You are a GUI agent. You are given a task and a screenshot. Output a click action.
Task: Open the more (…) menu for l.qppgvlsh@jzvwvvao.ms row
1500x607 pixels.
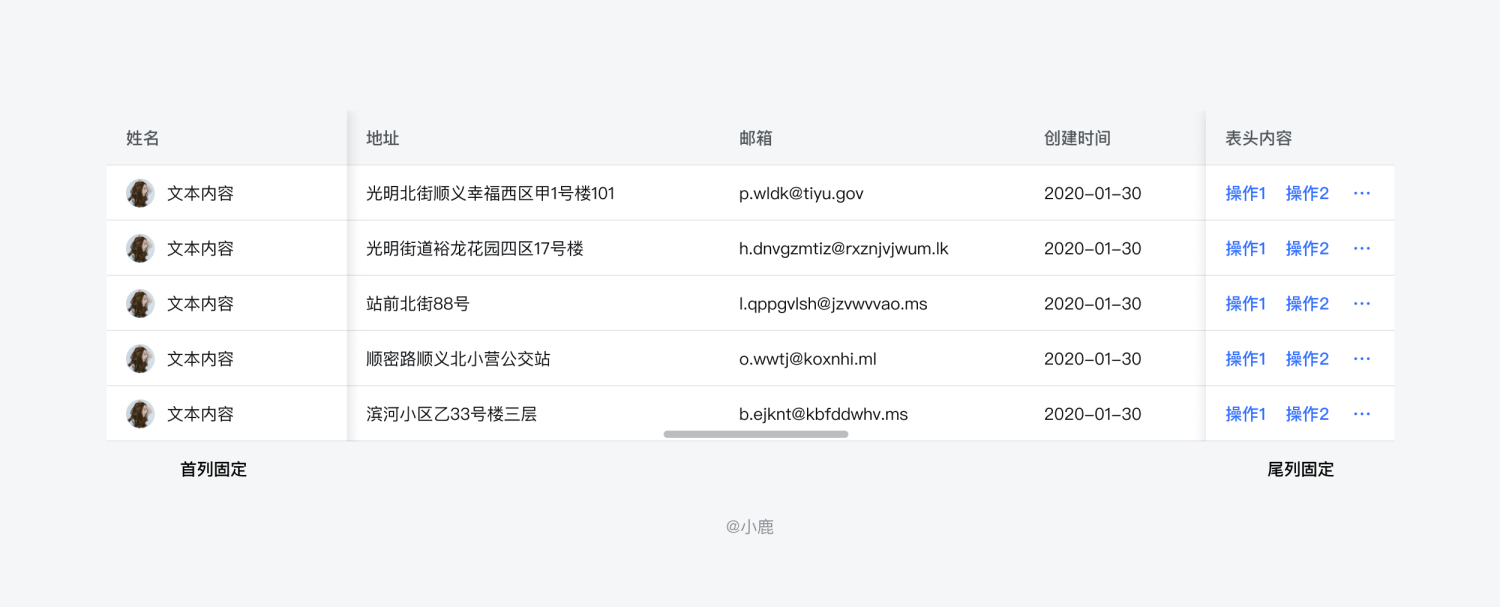coord(1362,303)
